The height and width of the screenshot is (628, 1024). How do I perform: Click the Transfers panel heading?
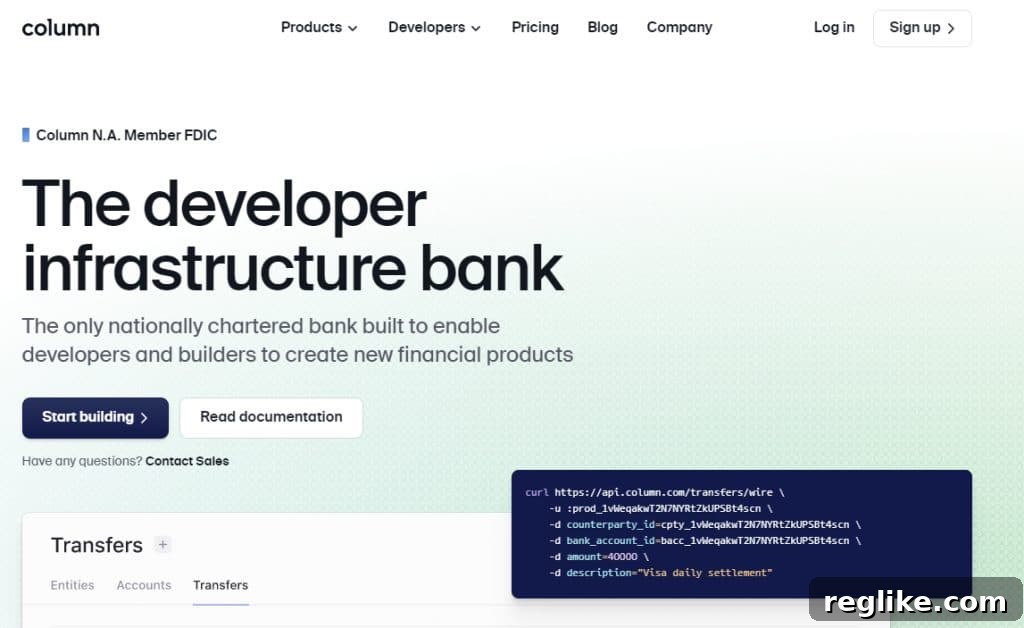[x=97, y=545]
